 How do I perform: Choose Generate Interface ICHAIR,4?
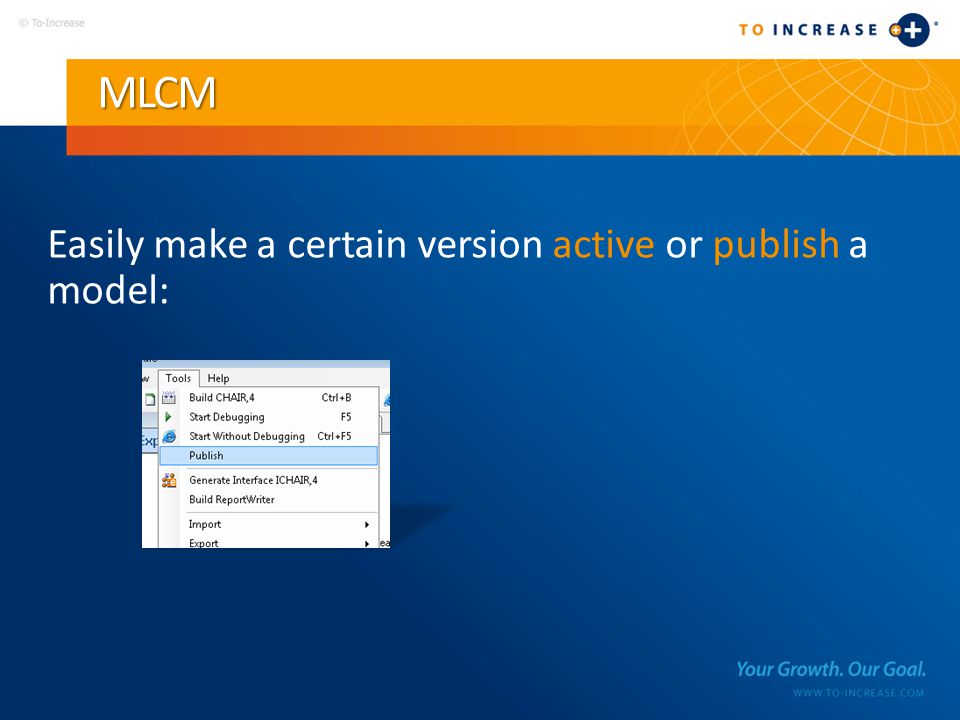tap(269, 480)
